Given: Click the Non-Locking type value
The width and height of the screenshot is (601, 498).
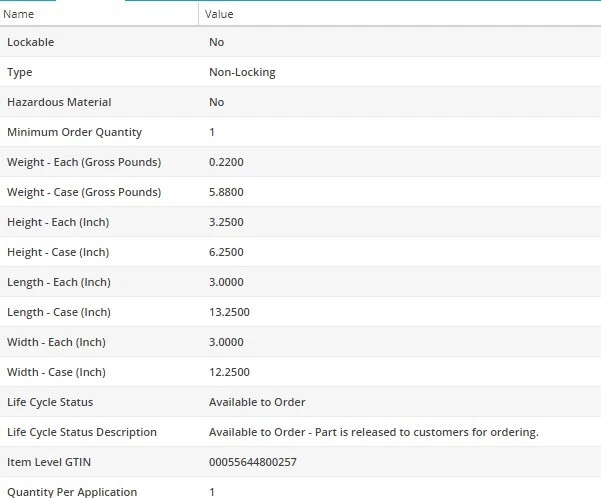Looking at the screenshot, I should click(x=242, y=72).
